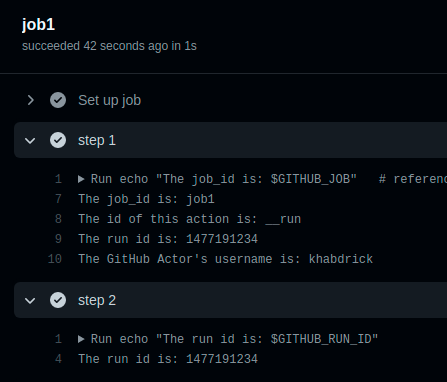
Task: Click the success check icon for Set up job
Action: pyautogui.click(x=58, y=100)
